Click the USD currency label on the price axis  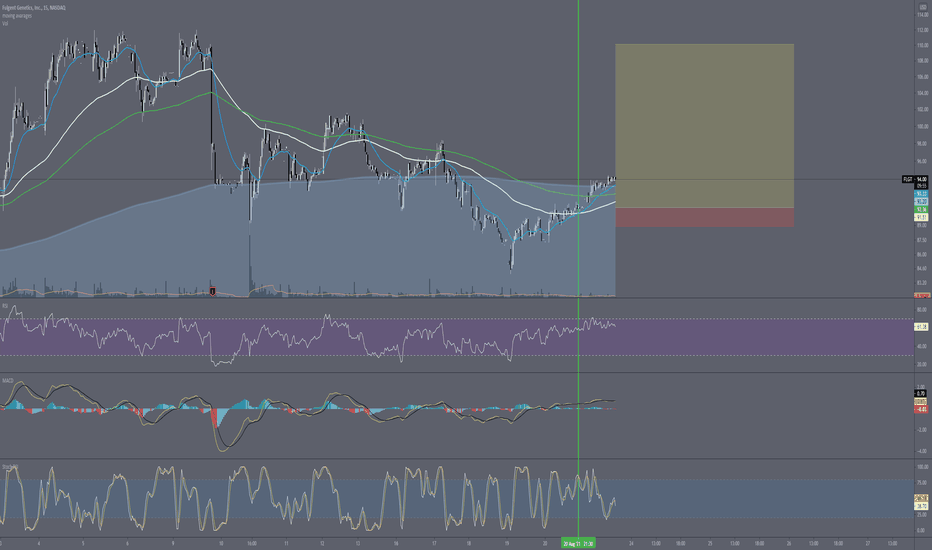point(922,7)
